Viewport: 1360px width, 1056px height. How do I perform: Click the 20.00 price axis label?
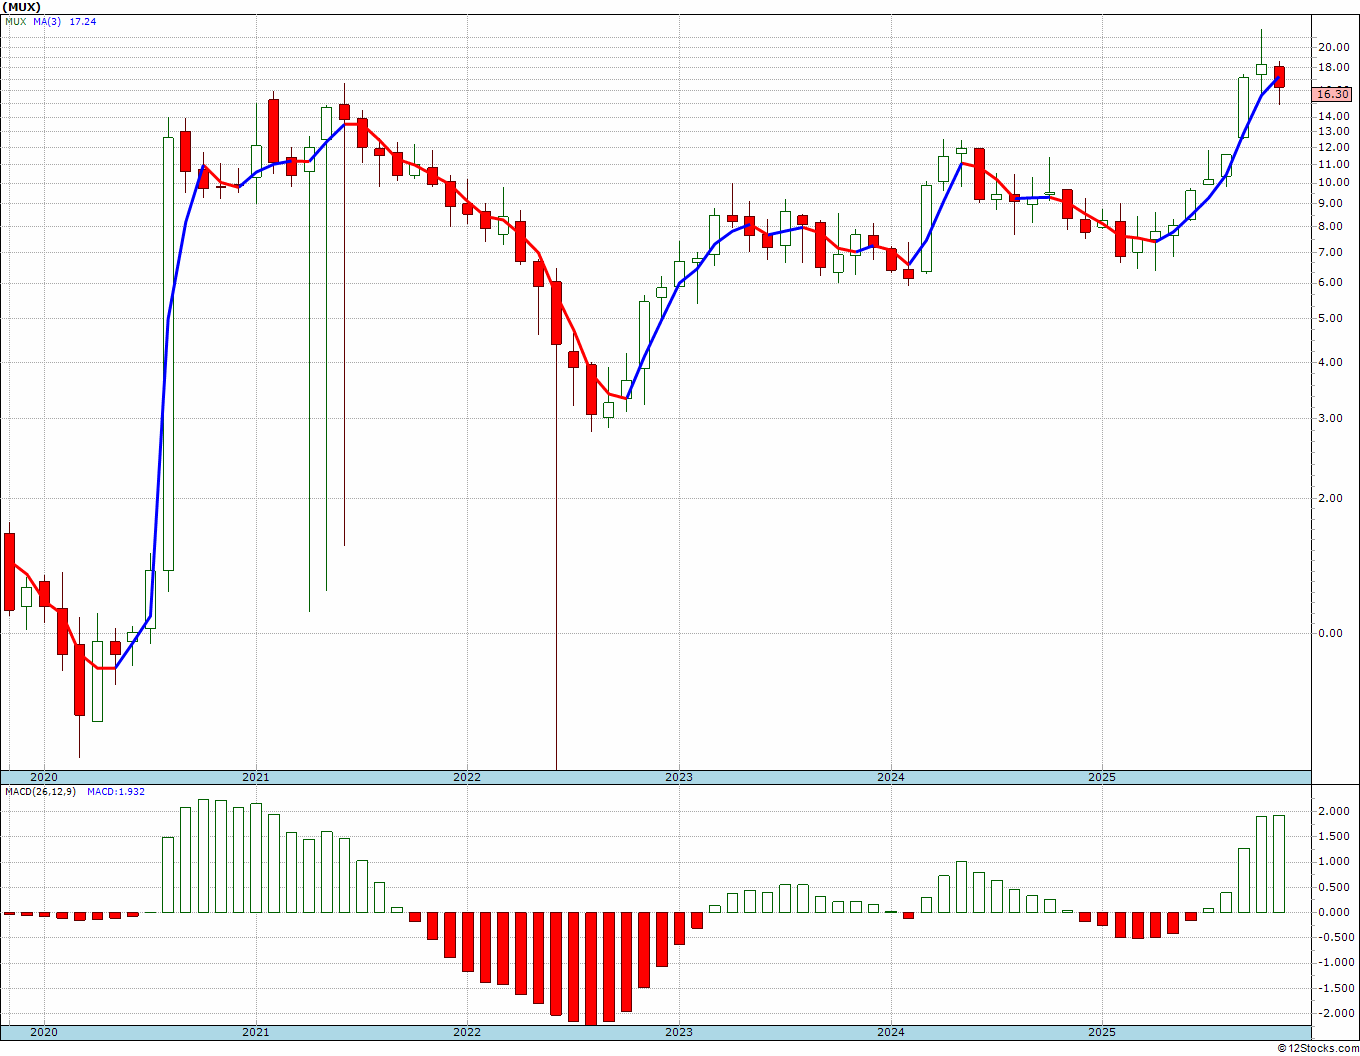(1333, 47)
